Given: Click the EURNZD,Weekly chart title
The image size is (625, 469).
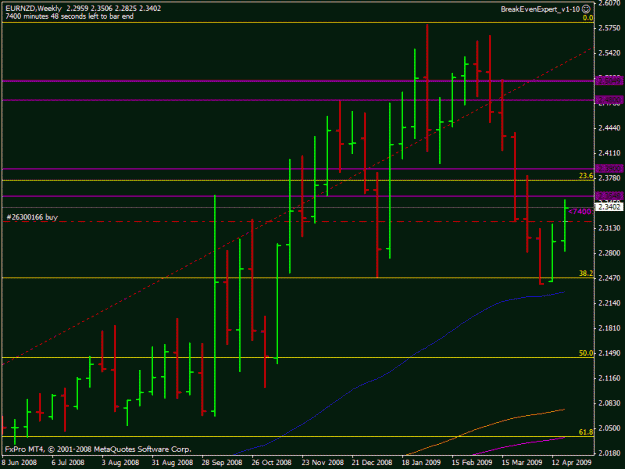Looking at the screenshot, I should pyautogui.click(x=33, y=8).
